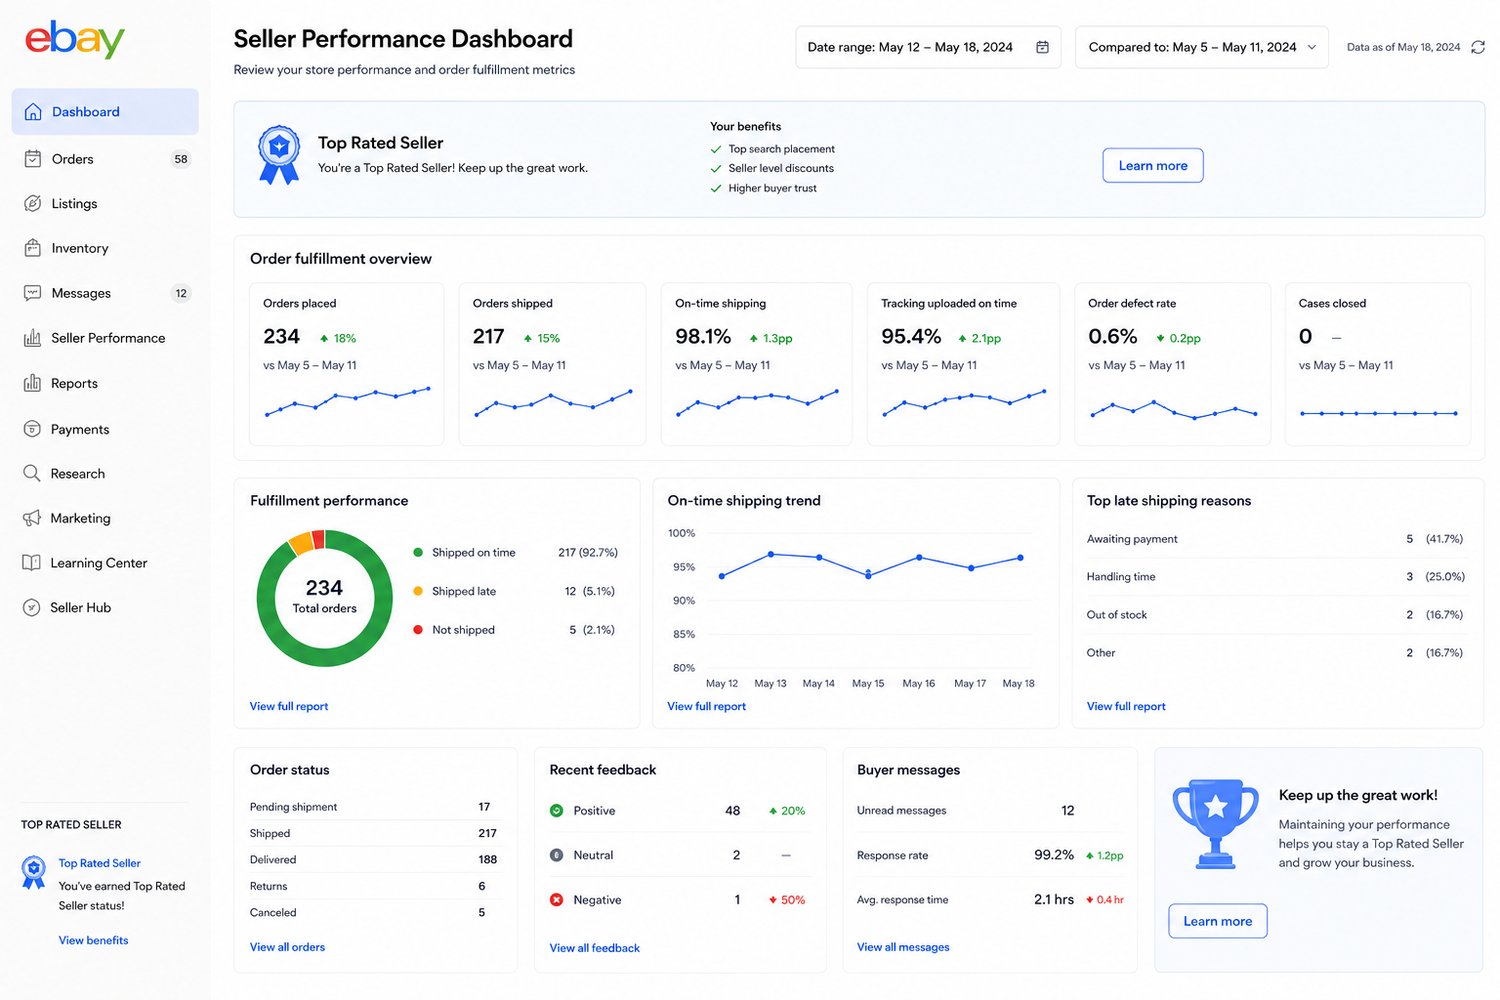This screenshot has width=1500, height=1000.
Task: Select green Shipped on time legend dot
Action: point(418,553)
